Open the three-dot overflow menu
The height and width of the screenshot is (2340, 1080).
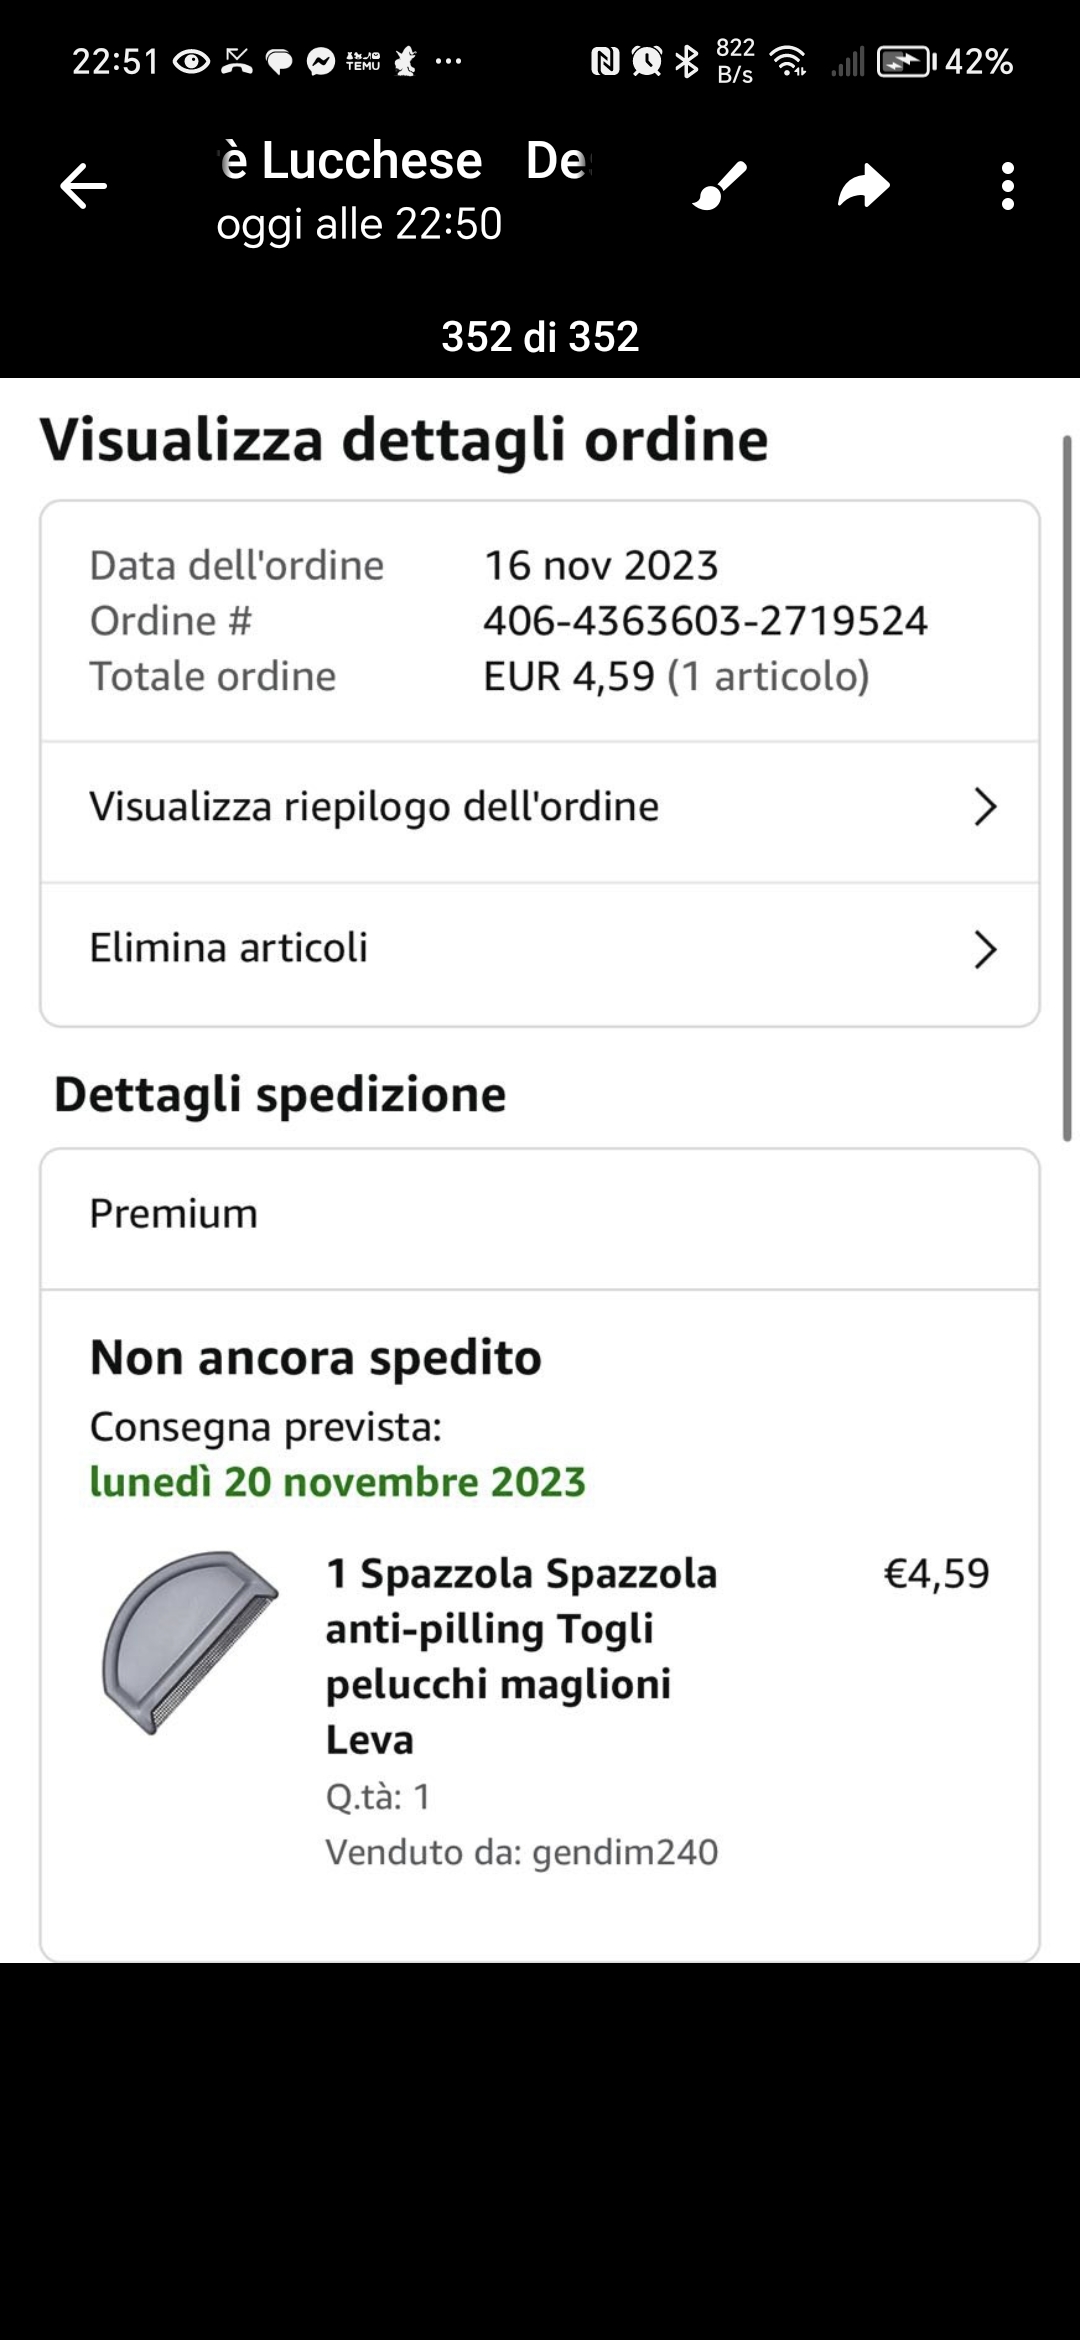pyautogui.click(x=1007, y=186)
